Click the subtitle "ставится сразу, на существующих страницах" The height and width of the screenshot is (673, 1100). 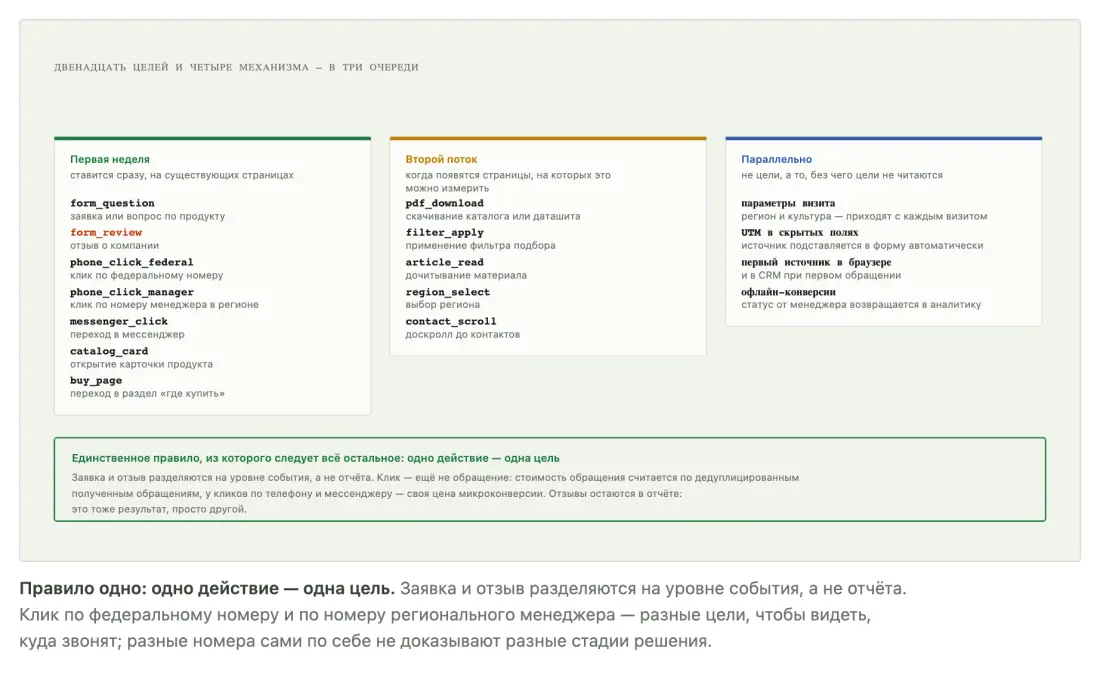[182, 175]
